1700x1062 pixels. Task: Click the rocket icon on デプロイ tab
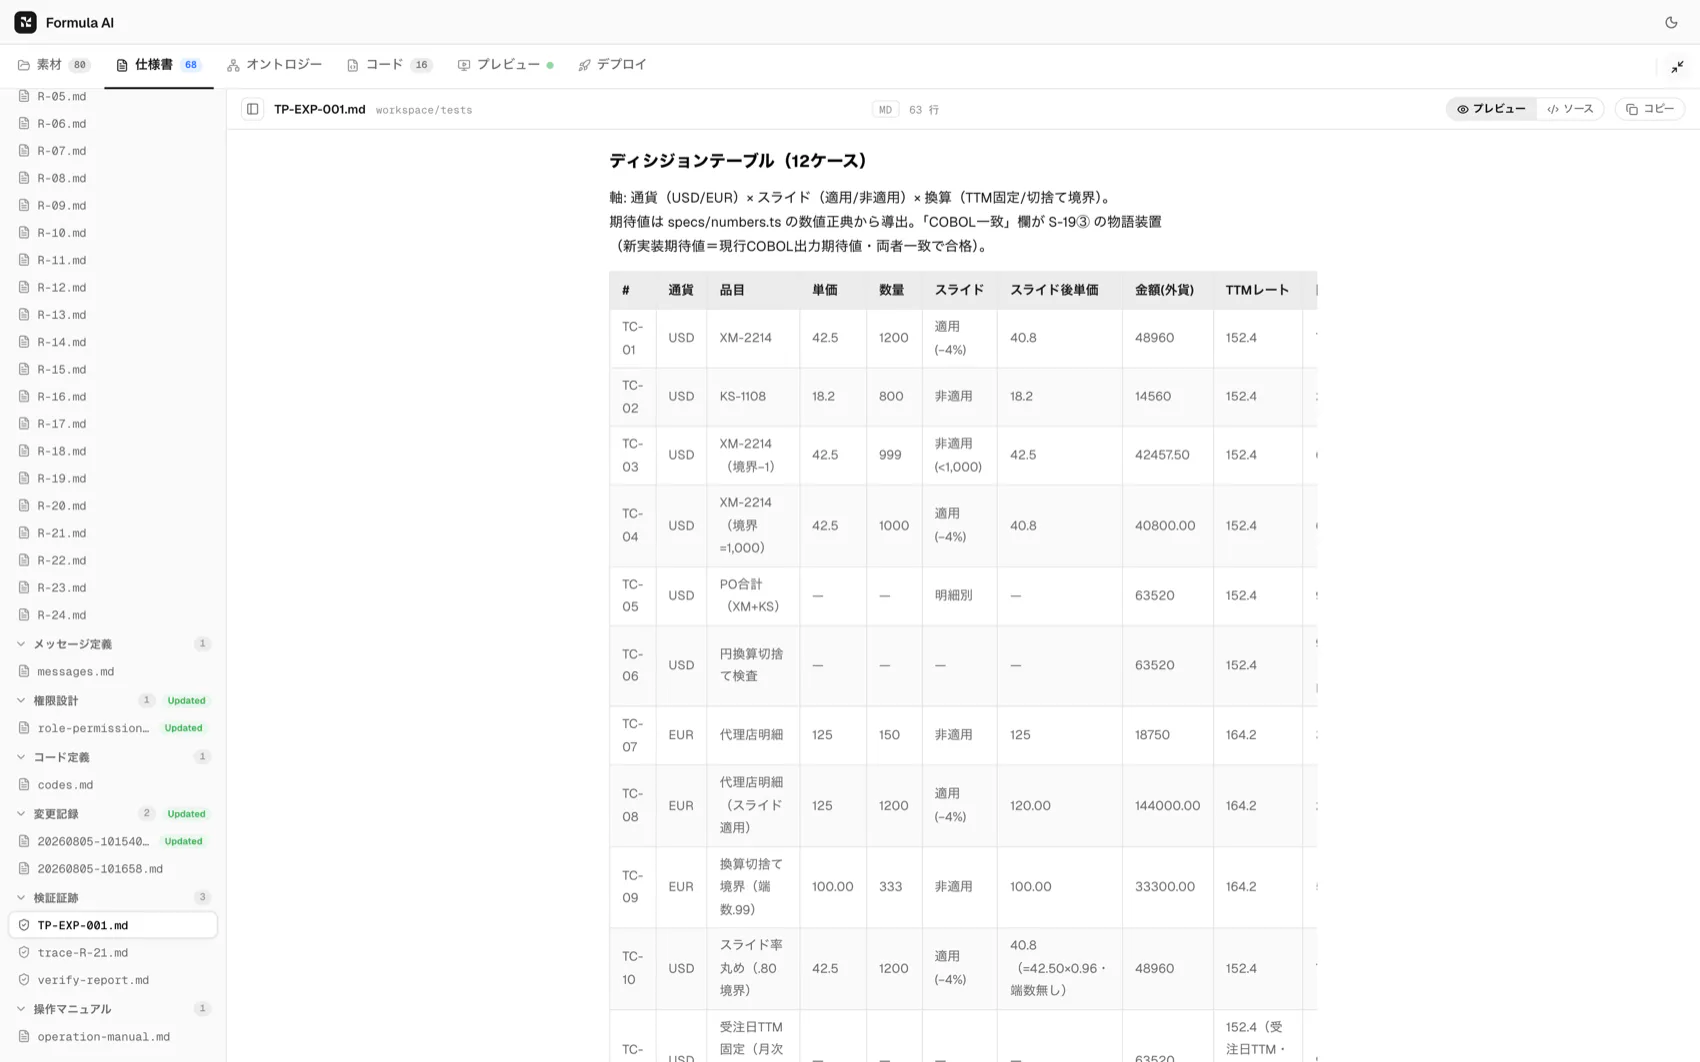(584, 65)
